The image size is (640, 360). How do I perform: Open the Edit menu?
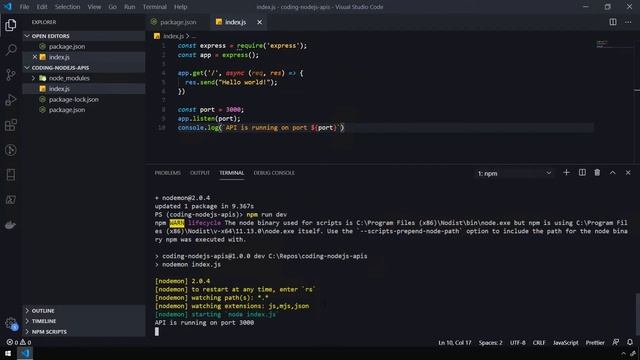(x=42, y=7)
